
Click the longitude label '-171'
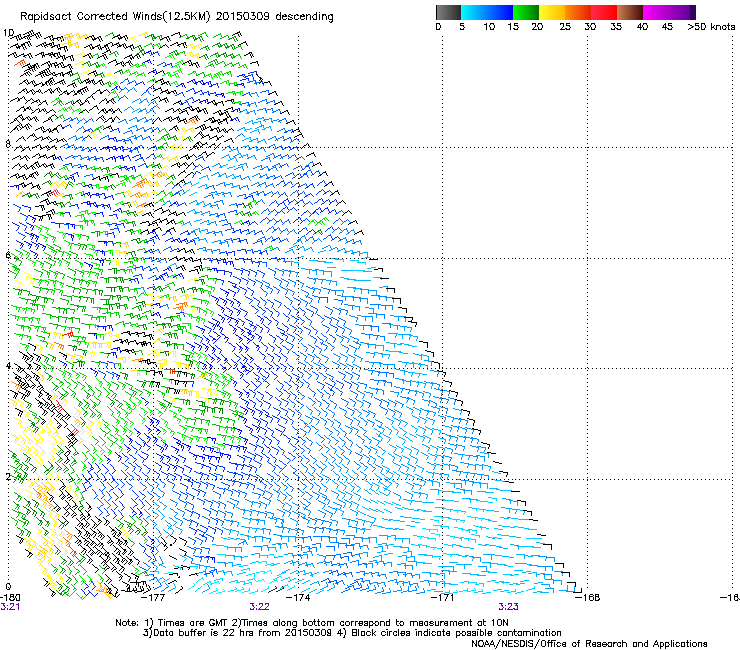coord(443,597)
